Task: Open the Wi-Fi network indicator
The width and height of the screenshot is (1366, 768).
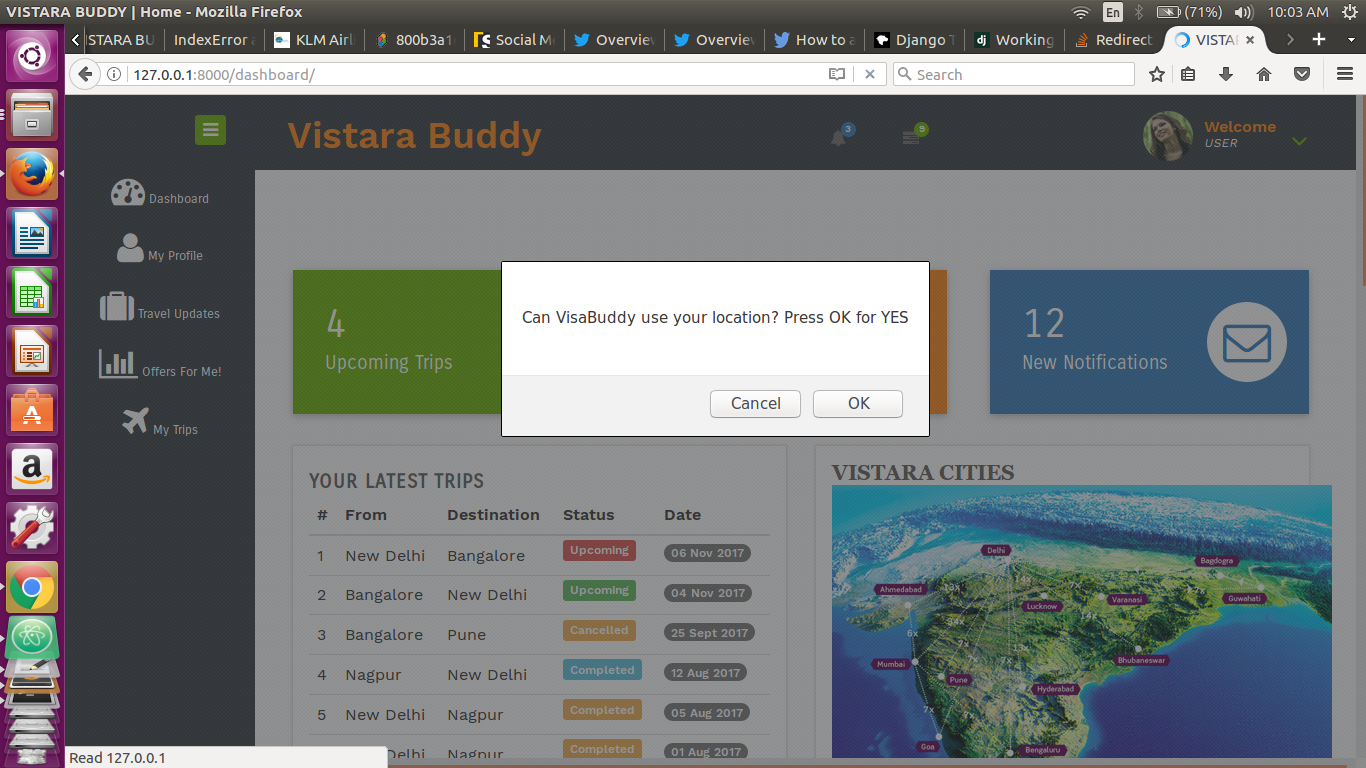Action: pos(1080,12)
